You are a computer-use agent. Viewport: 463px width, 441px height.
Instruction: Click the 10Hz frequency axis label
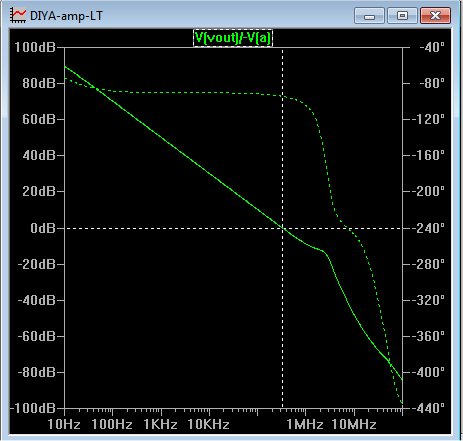[x=64, y=425]
